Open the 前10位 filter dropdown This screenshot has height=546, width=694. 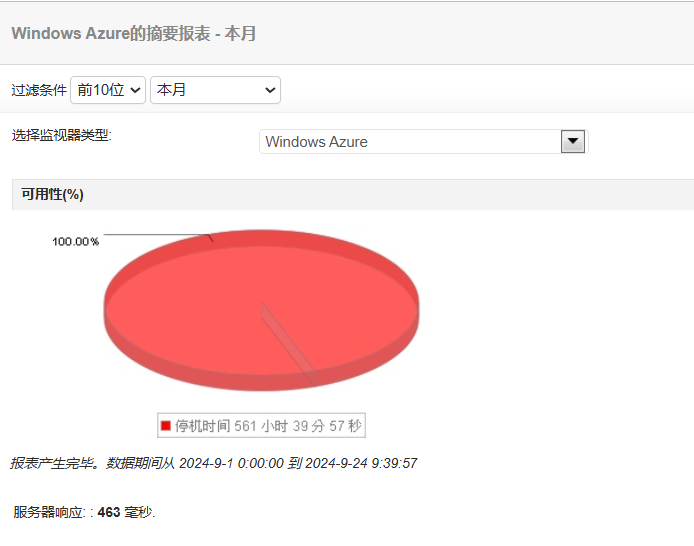108,90
